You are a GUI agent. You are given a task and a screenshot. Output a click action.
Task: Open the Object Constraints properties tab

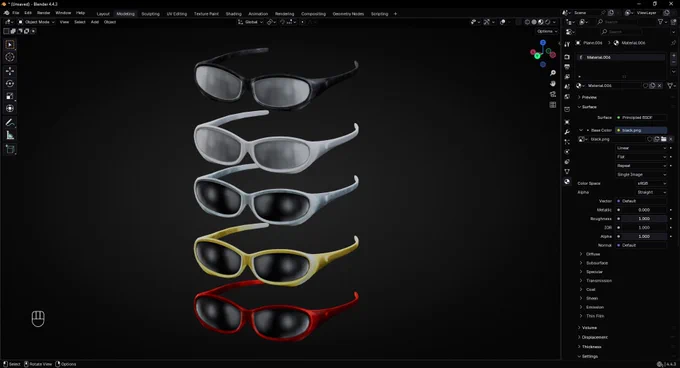[567, 162]
